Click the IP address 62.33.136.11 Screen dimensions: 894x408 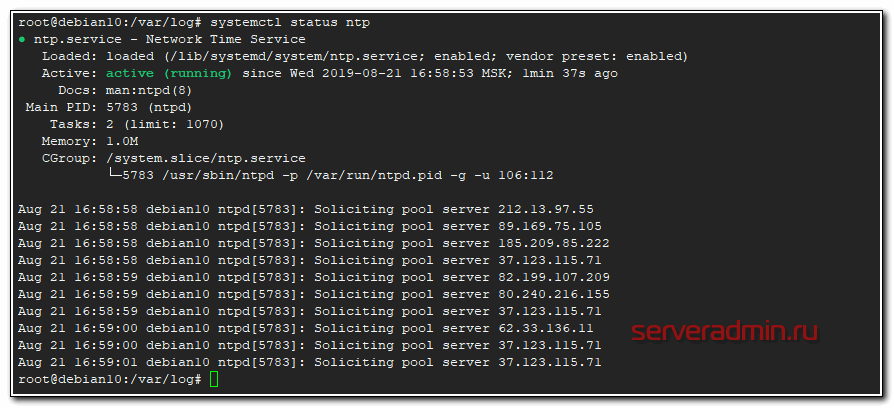[x=546, y=328]
